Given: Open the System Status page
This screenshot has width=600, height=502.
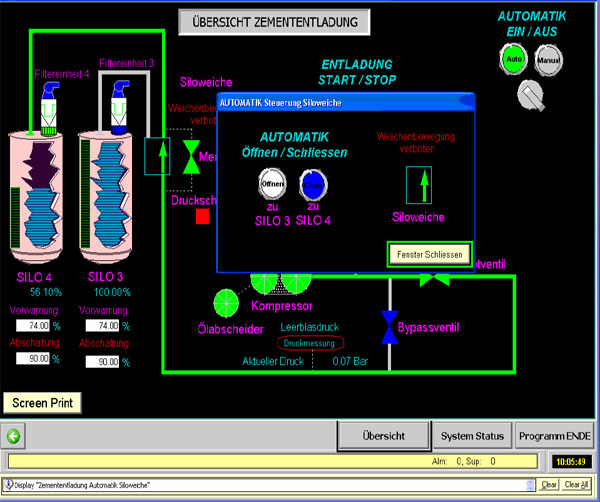Looking at the screenshot, I should 471,436.
